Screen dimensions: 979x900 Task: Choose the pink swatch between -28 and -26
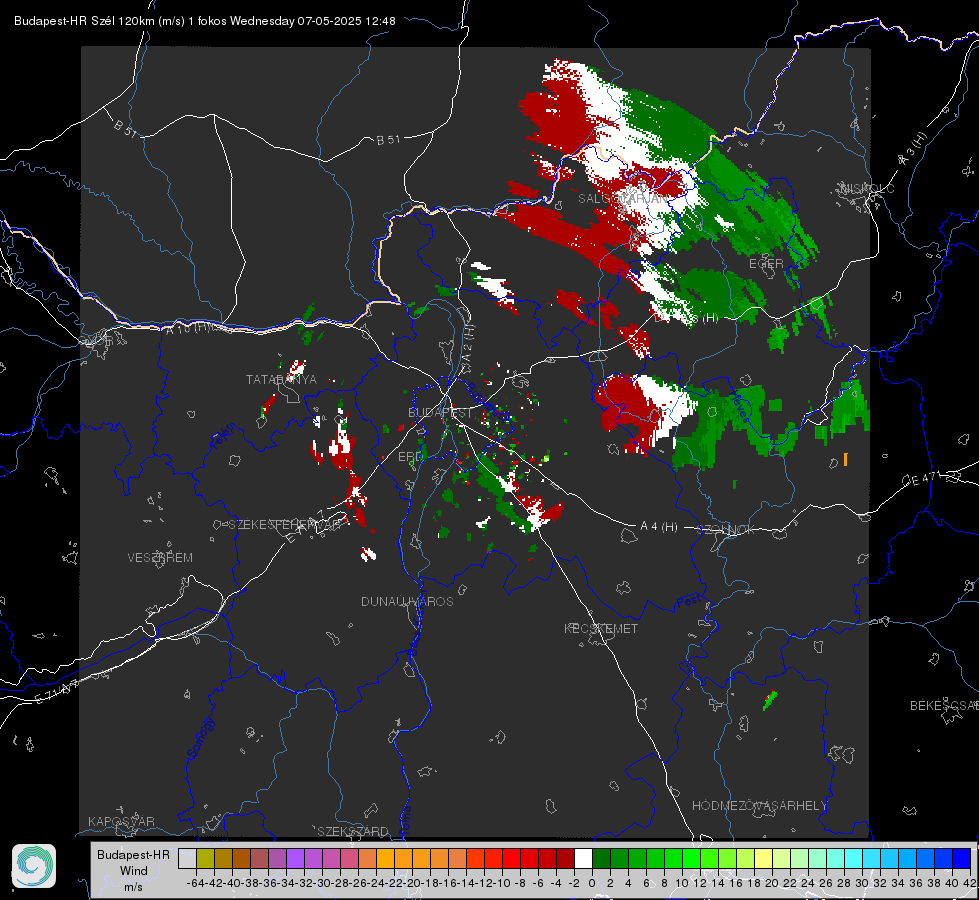click(x=349, y=859)
